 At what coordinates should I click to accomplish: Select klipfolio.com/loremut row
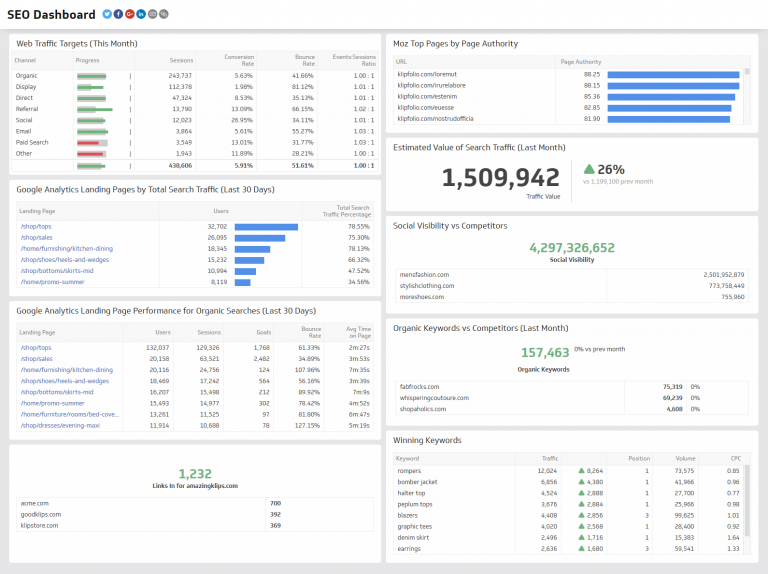[x=427, y=74]
